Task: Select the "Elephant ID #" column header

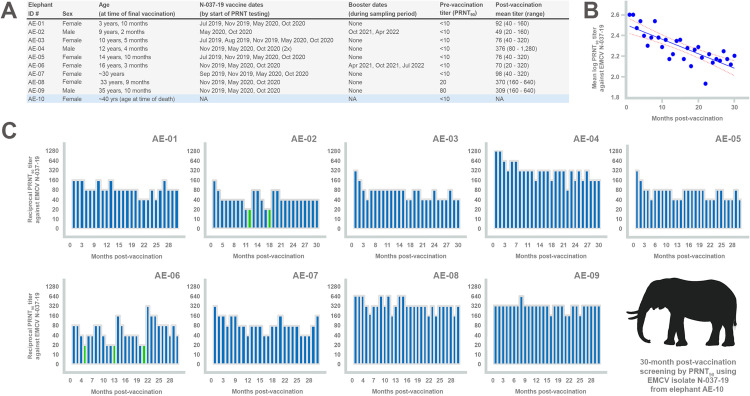Action: [39, 10]
